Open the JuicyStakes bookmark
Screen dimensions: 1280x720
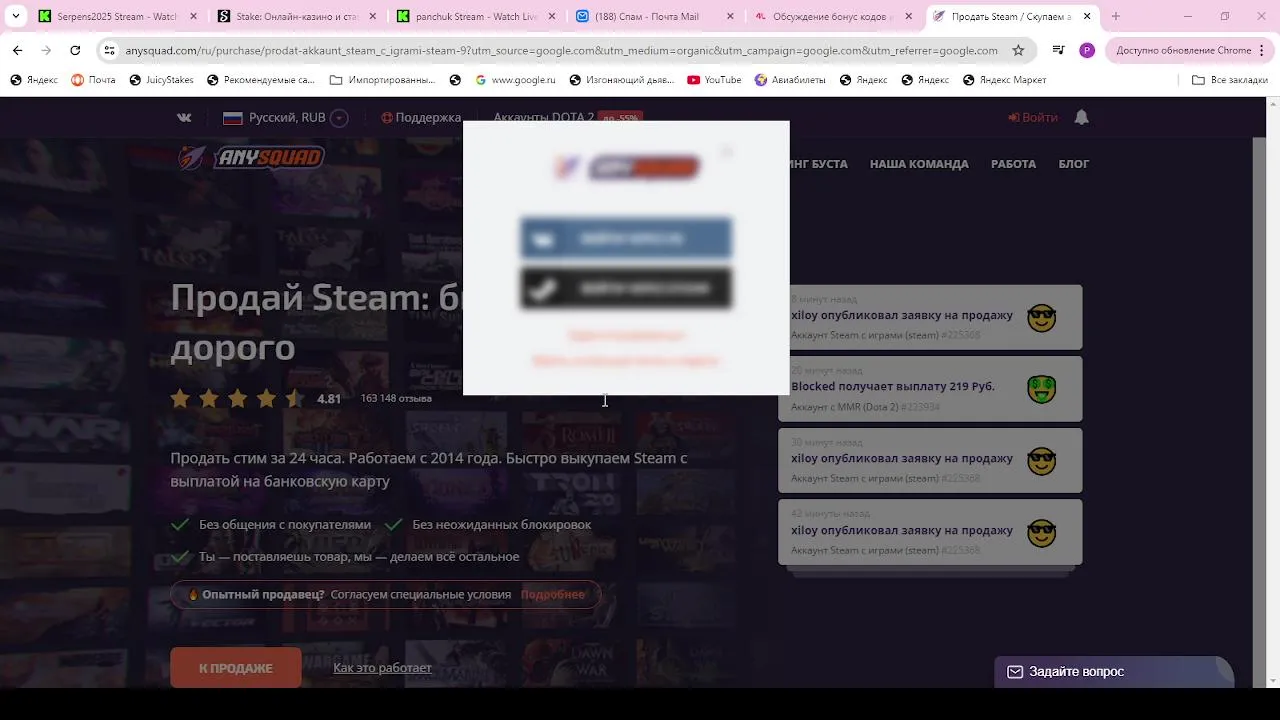click(162, 80)
